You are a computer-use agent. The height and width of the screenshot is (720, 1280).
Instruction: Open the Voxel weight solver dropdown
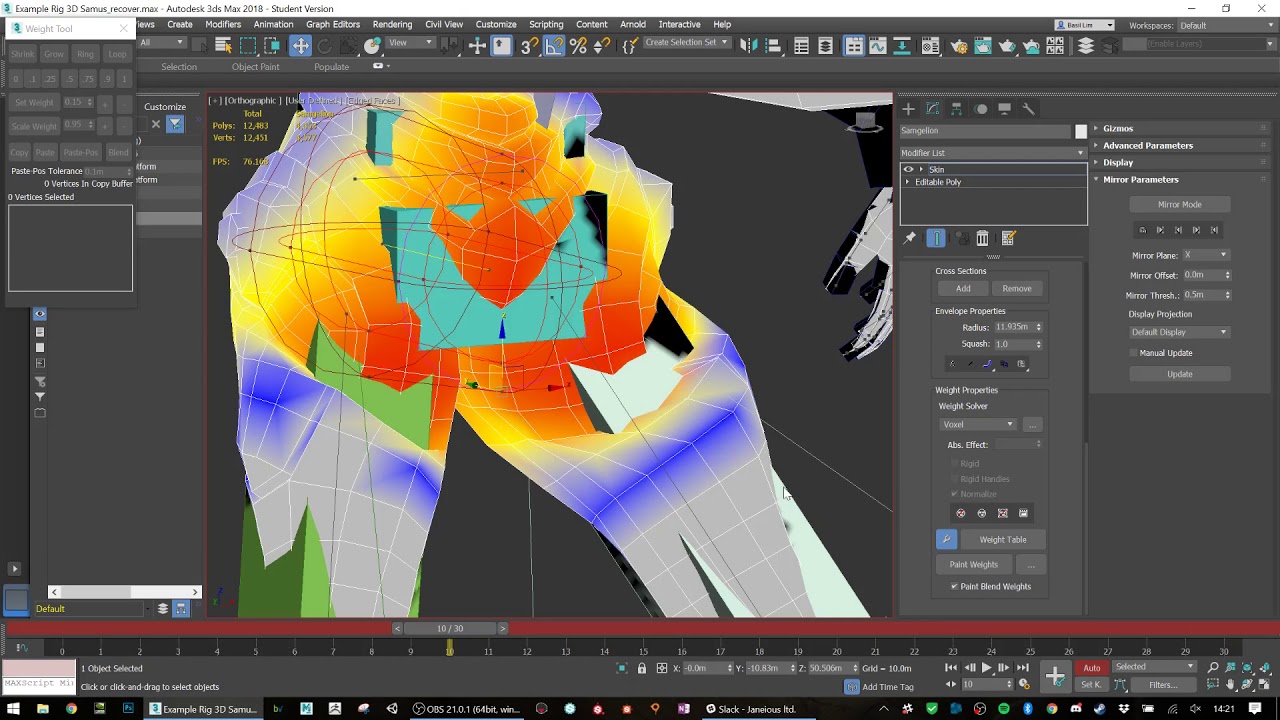coord(978,424)
